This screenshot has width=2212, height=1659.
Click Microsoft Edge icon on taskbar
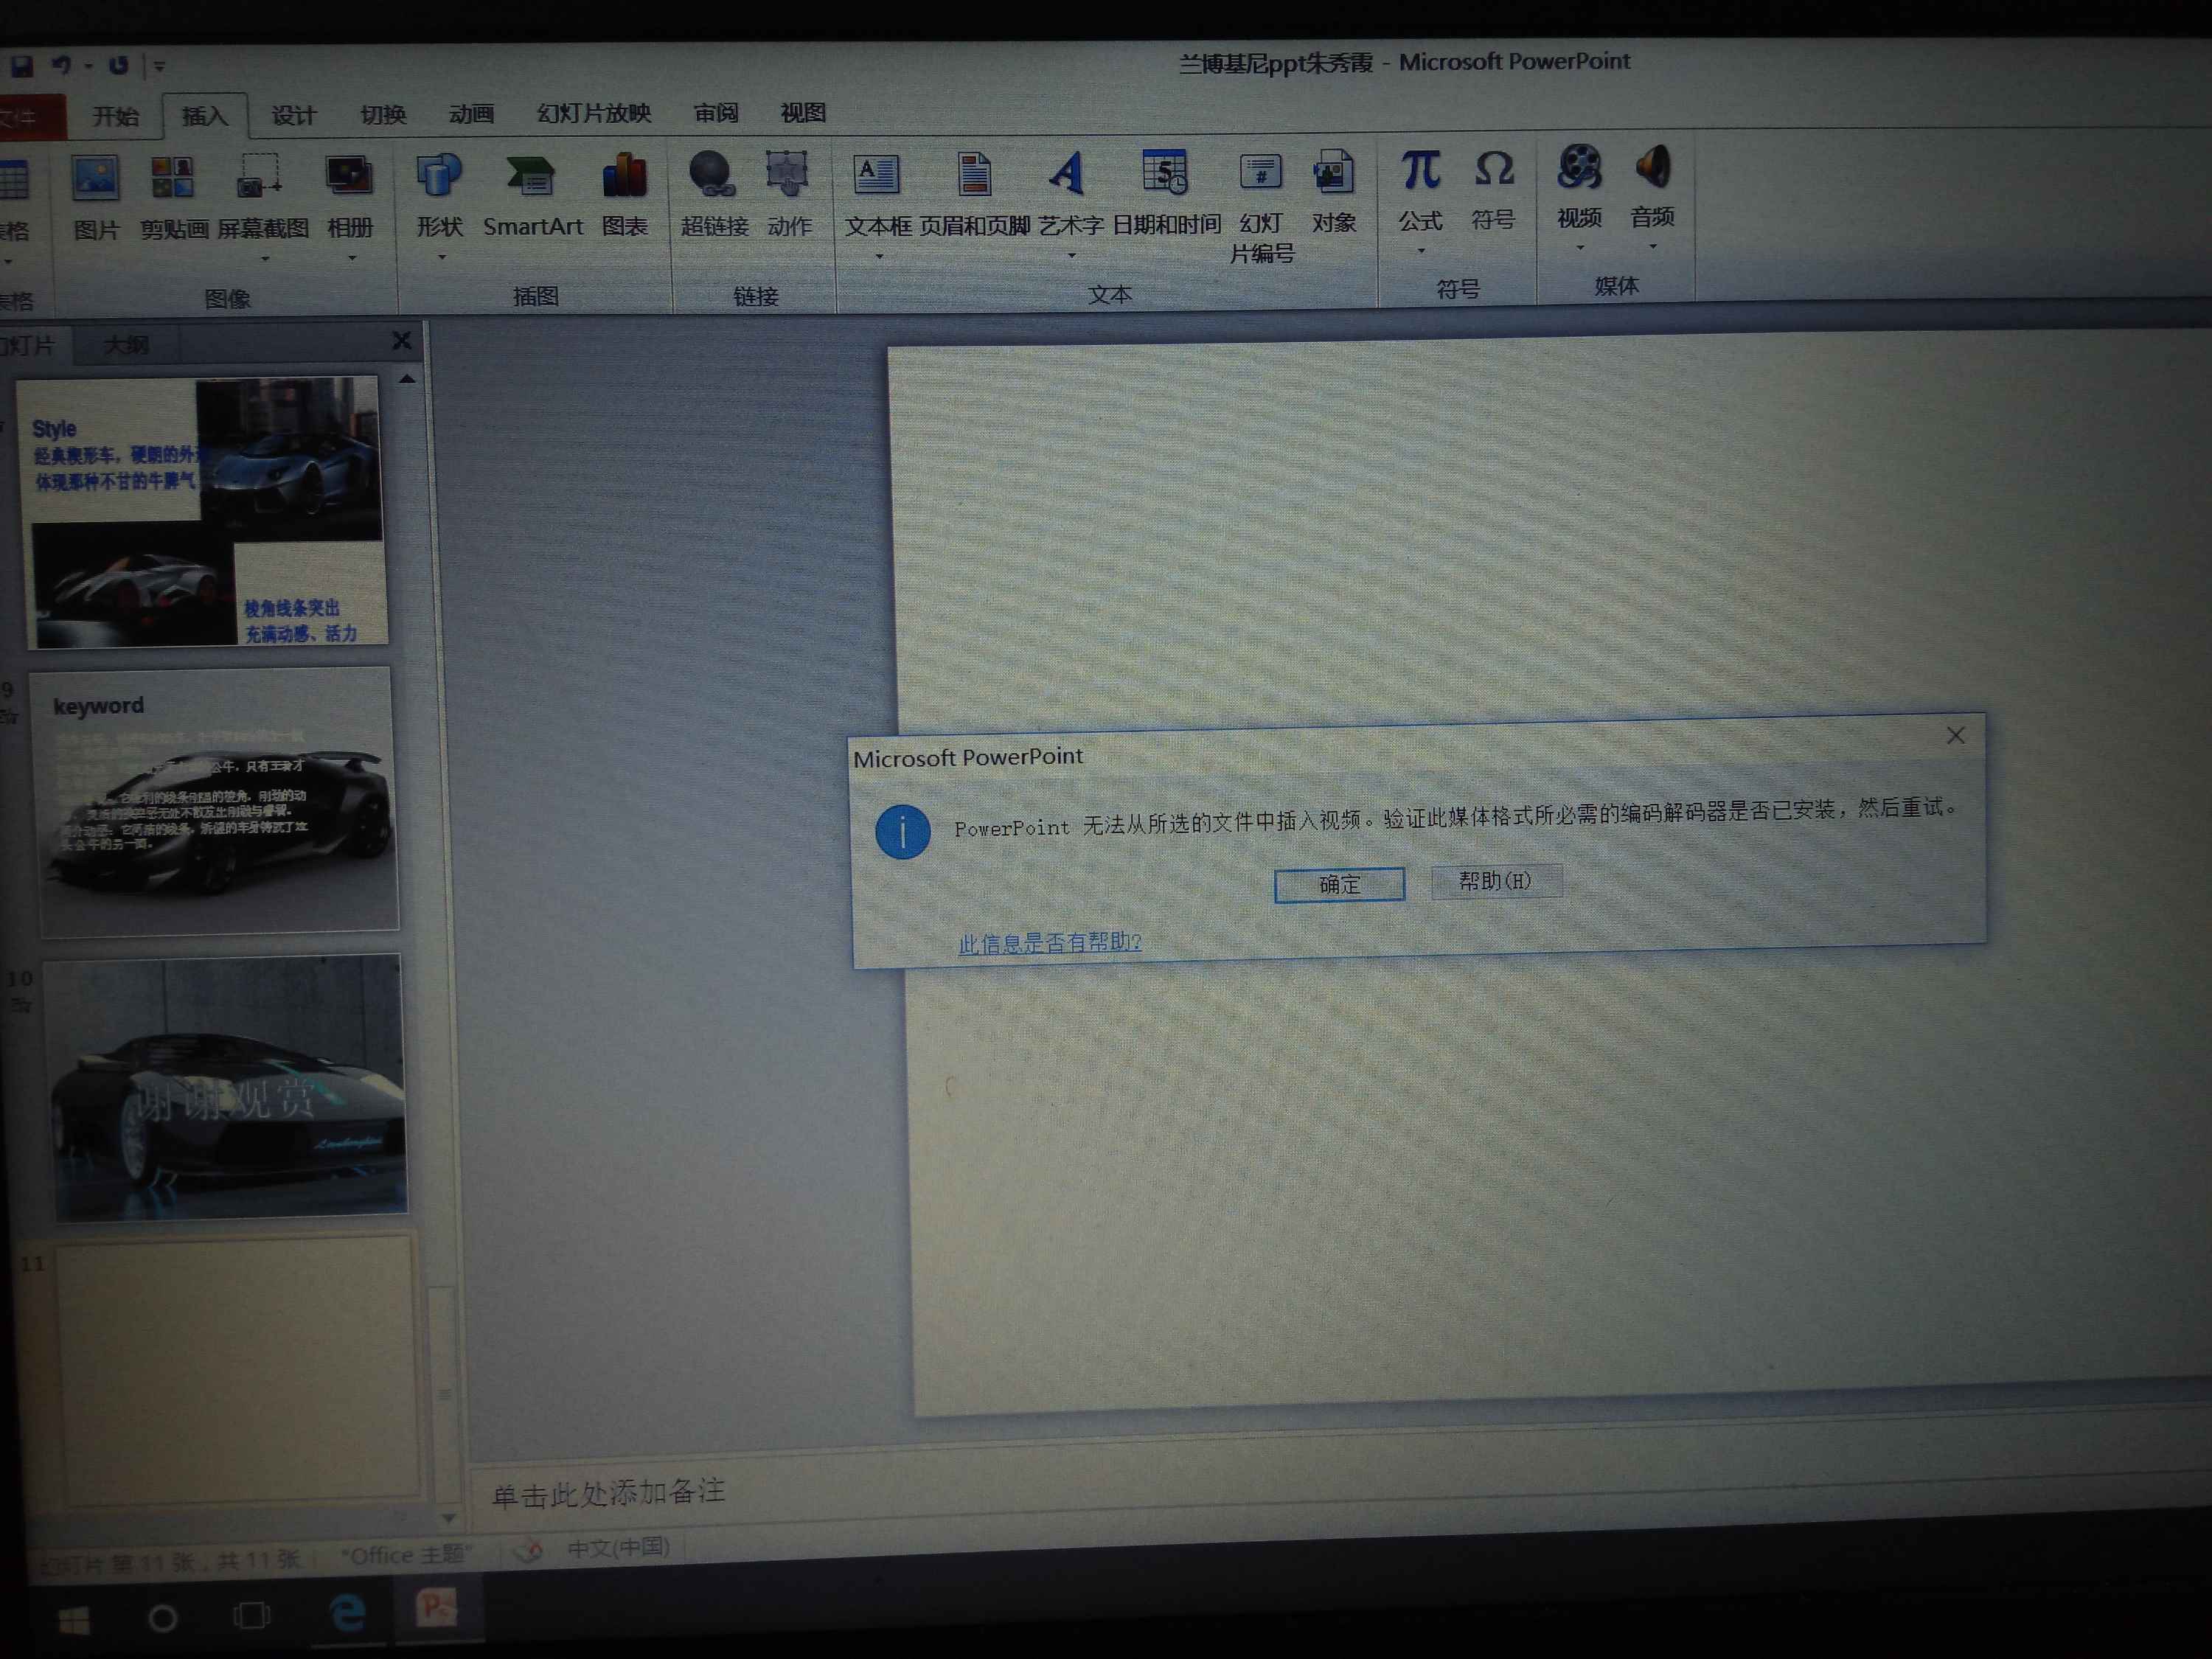pyautogui.click(x=347, y=1612)
